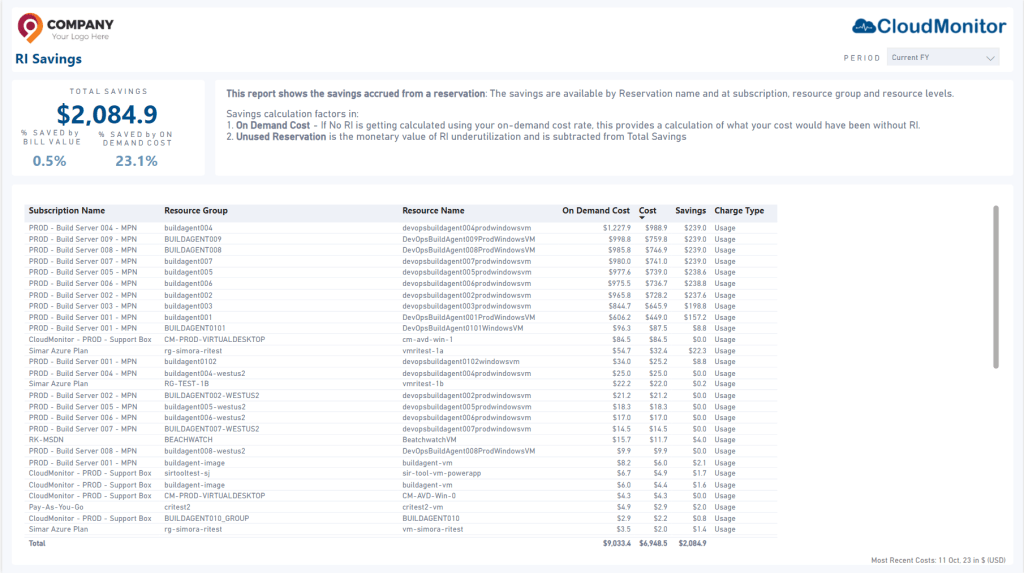Viewport: 1024px width, 573px height.
Task: Click resource group sirtooltest-sj
Action: click(x=187, y=473)
